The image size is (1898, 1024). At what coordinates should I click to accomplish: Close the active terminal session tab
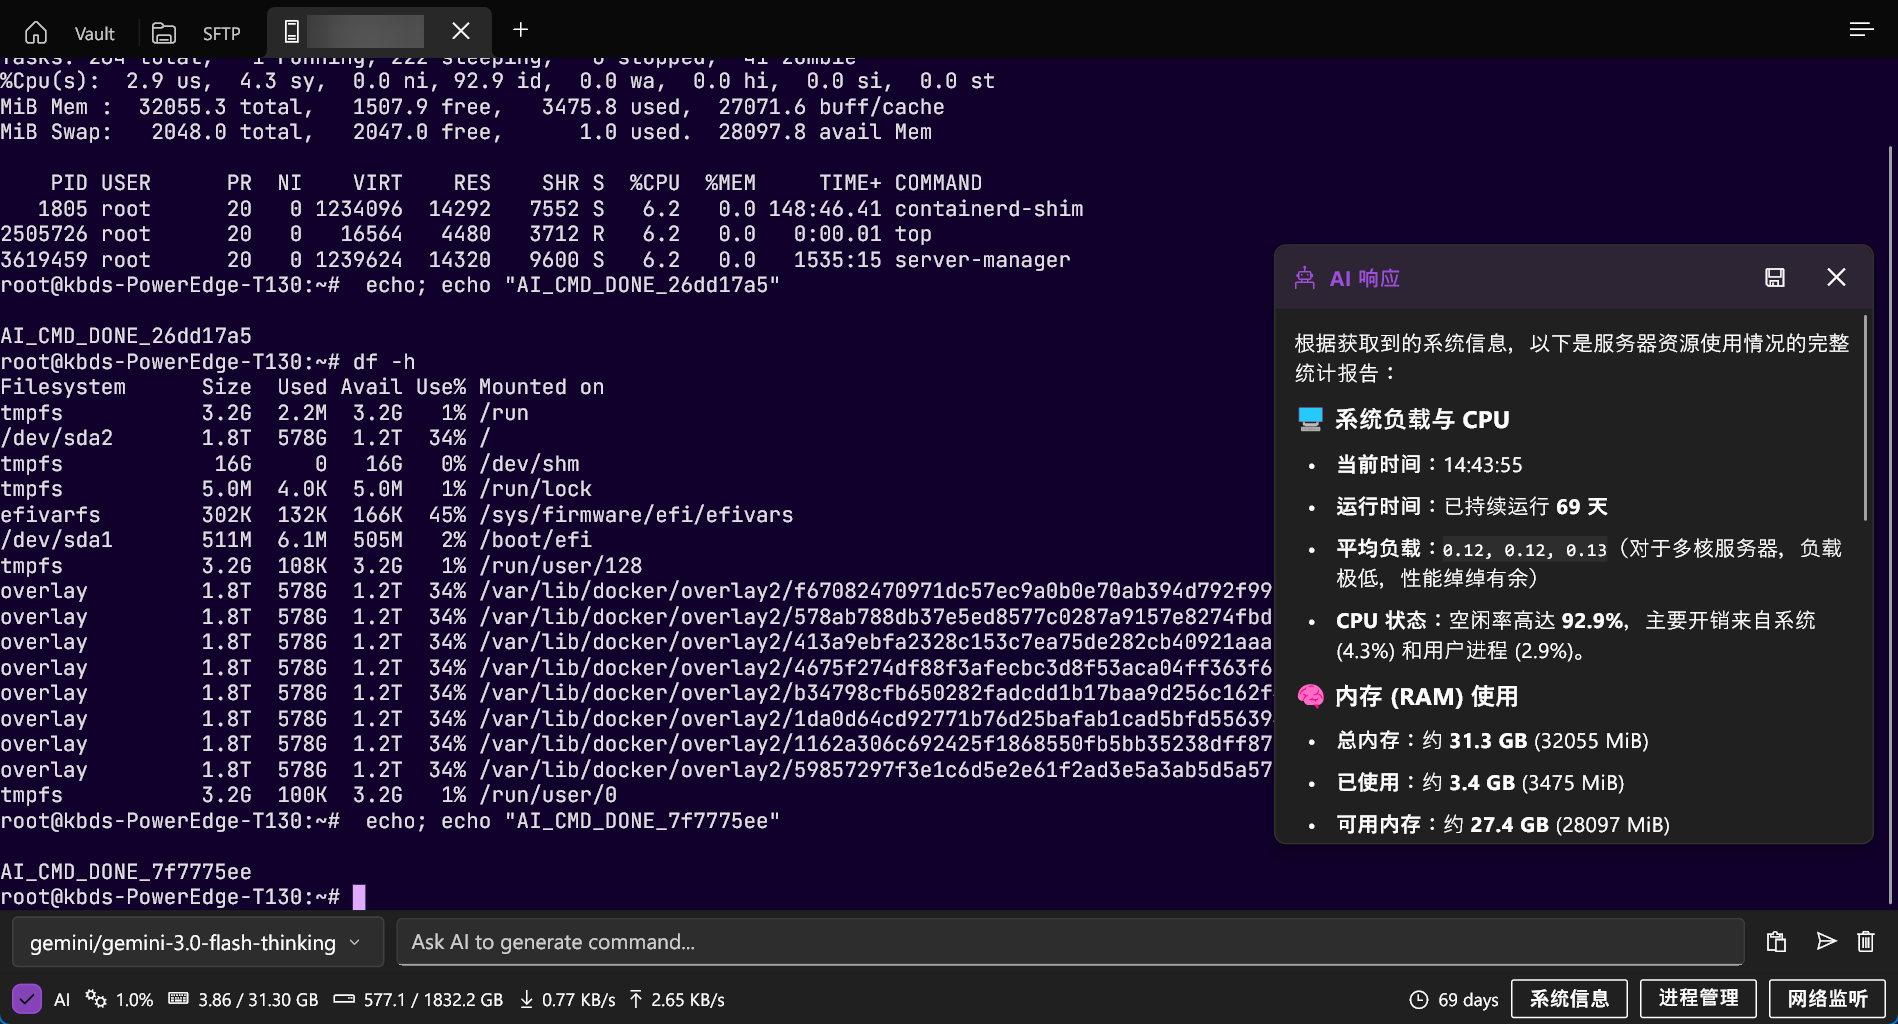click(x=460, y=31)
